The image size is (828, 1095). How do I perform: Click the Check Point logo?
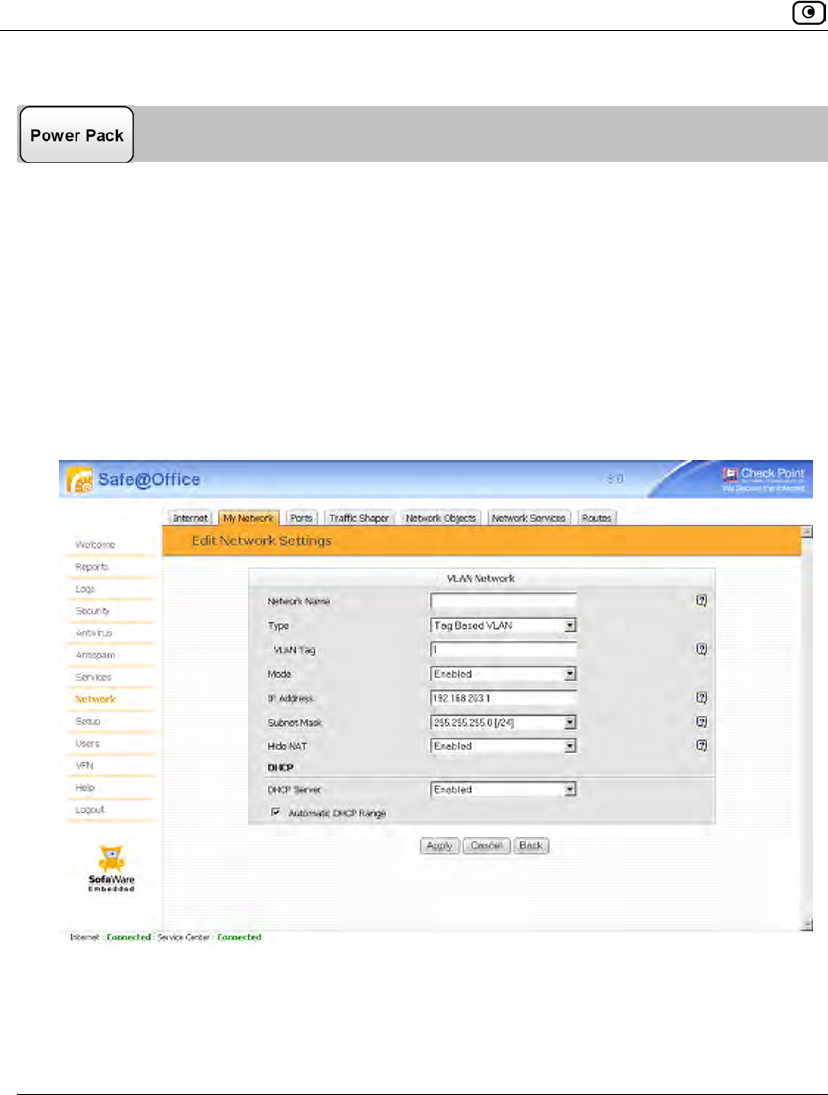tap(763, 479)
